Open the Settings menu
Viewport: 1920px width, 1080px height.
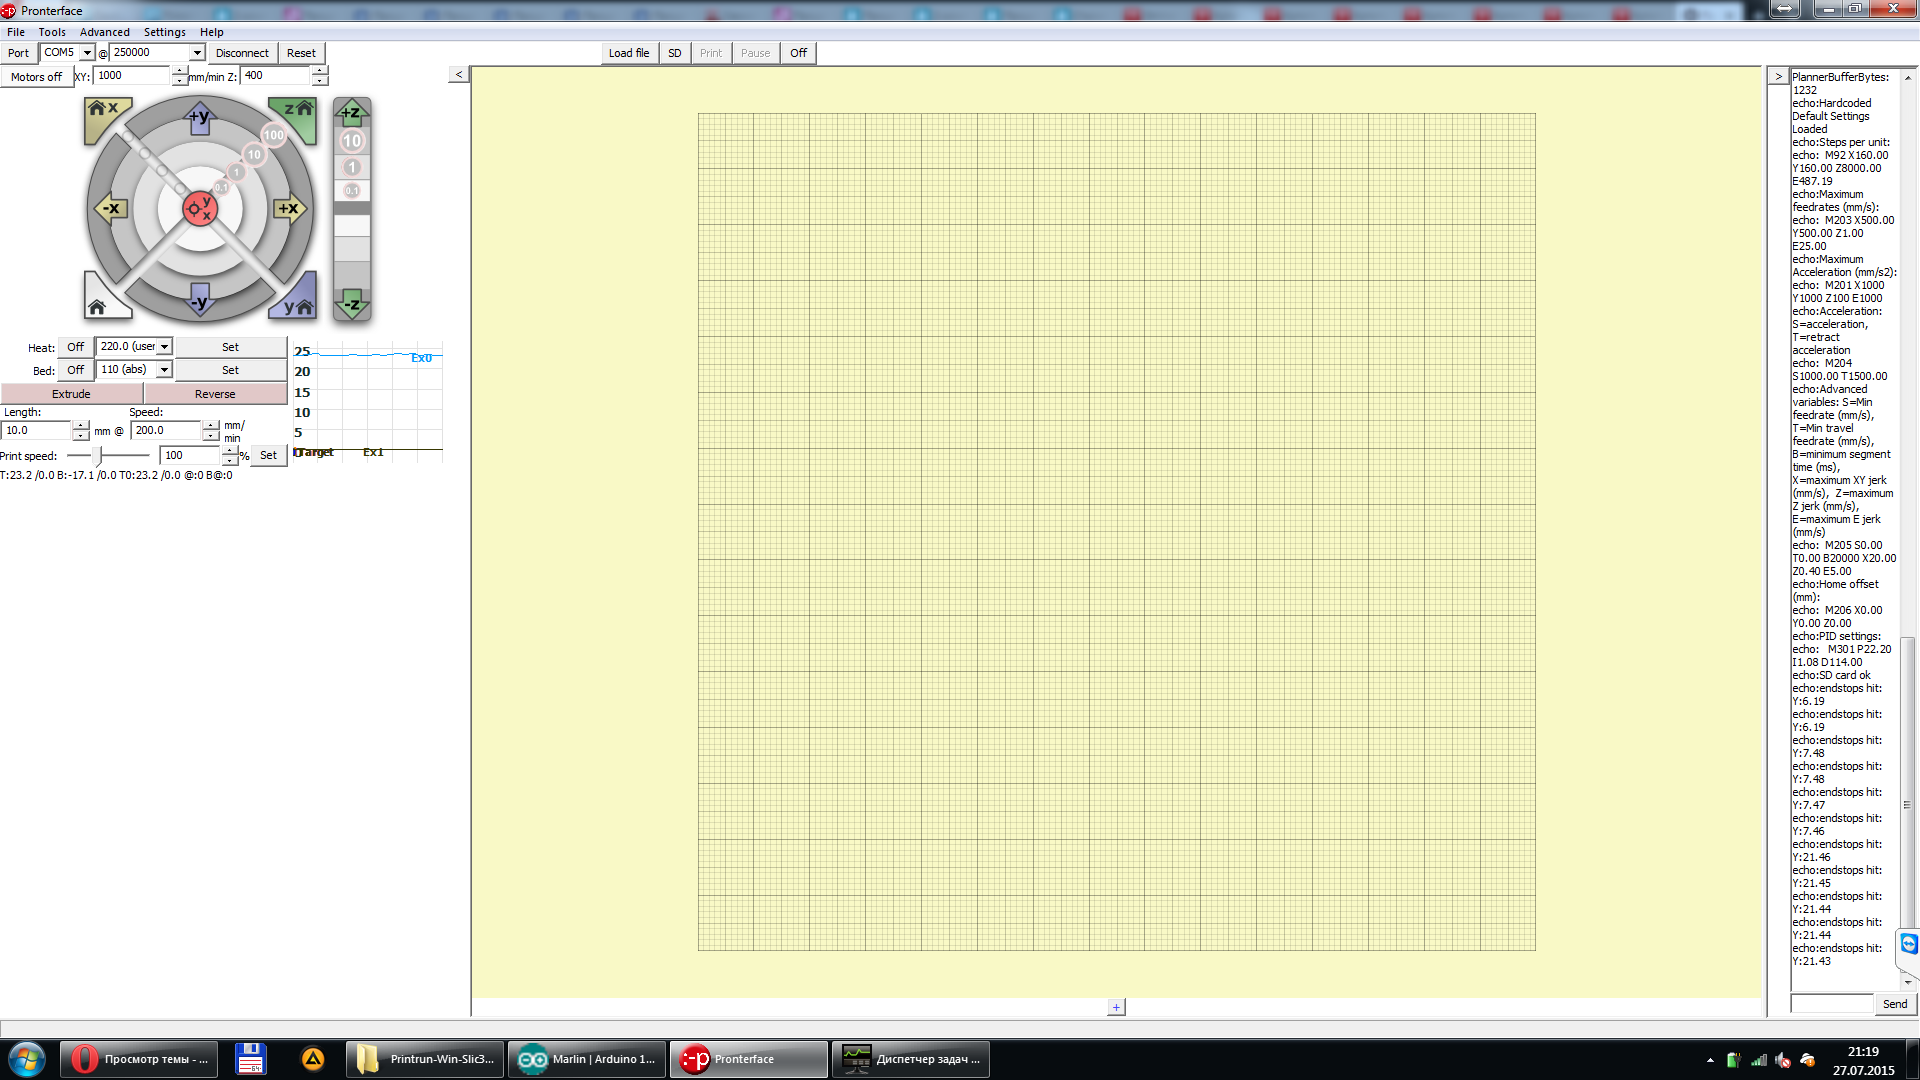click(x=164, y=32)
